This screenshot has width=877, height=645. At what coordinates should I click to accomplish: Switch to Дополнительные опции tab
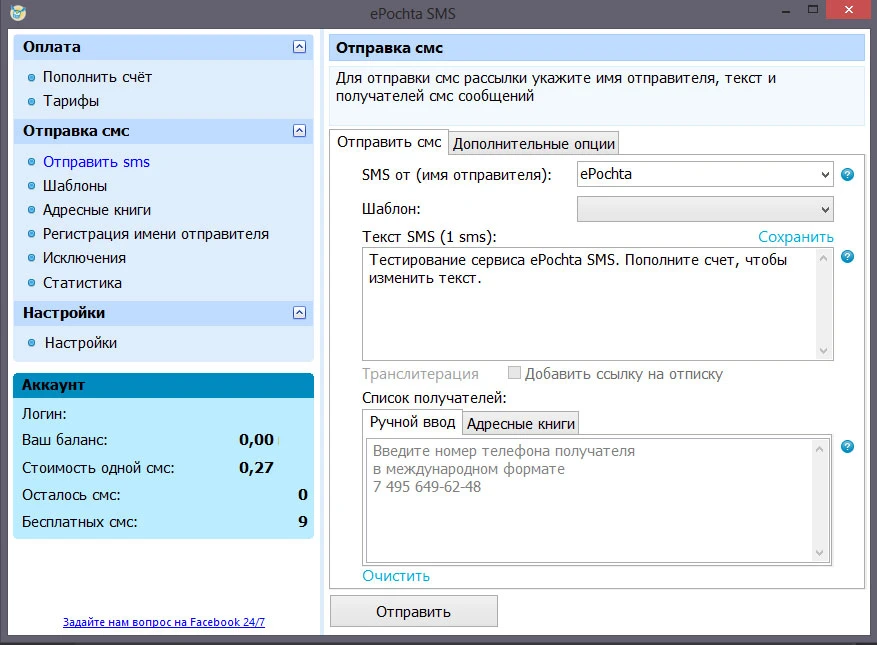(x=533, y=143)
